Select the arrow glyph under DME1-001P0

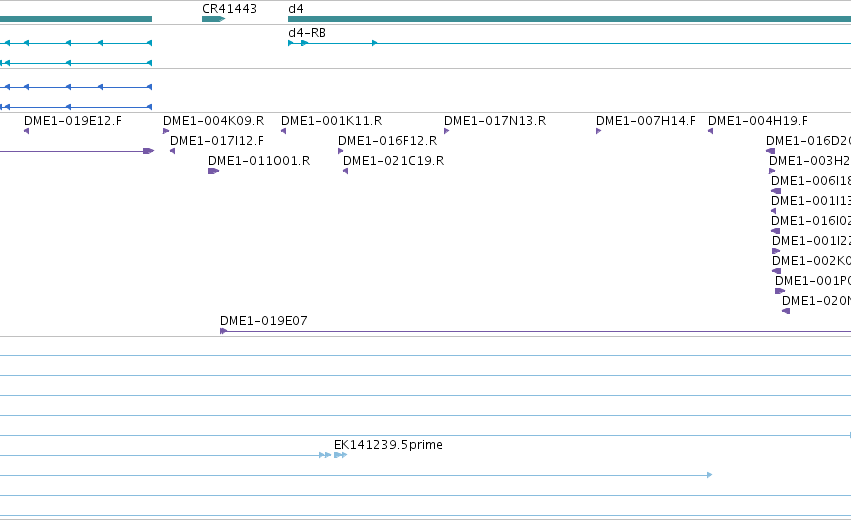pyautogui.click(x=780, y=291)
